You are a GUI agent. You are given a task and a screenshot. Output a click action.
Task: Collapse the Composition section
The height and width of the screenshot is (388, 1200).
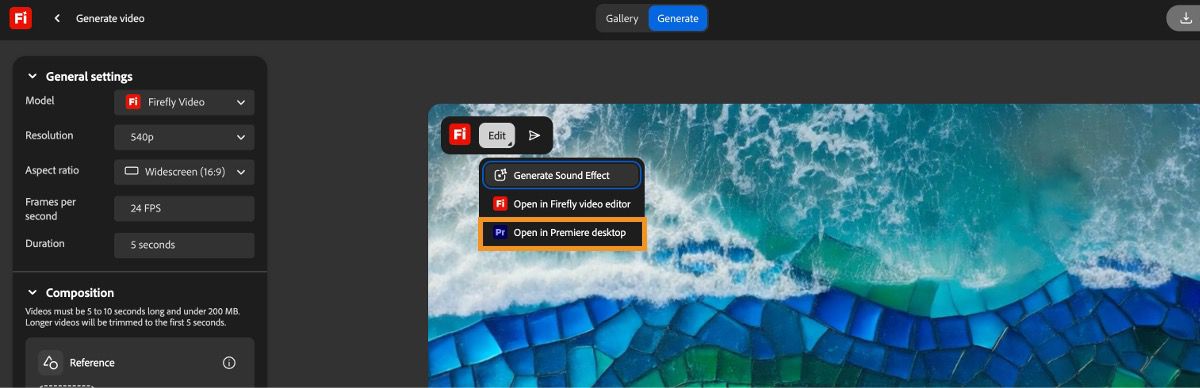click(32, 293)
